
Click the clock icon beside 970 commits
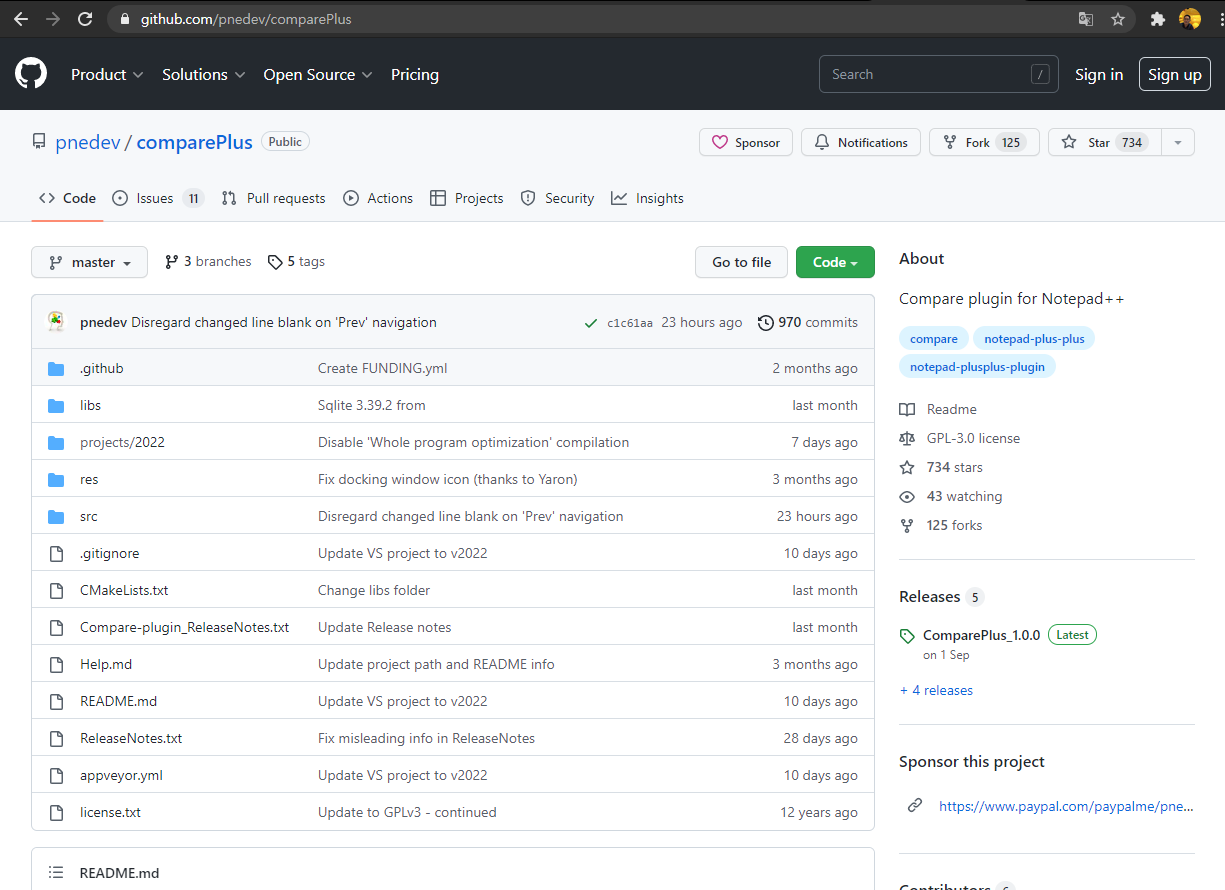click(766, 322)
